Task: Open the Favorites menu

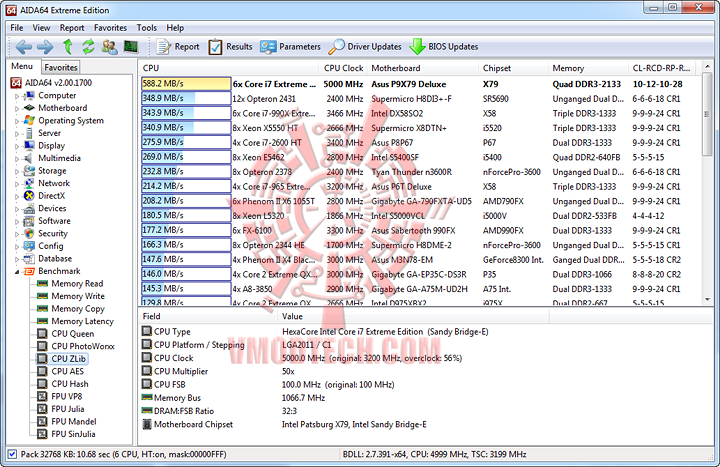Action: click(x=110, y=28)
